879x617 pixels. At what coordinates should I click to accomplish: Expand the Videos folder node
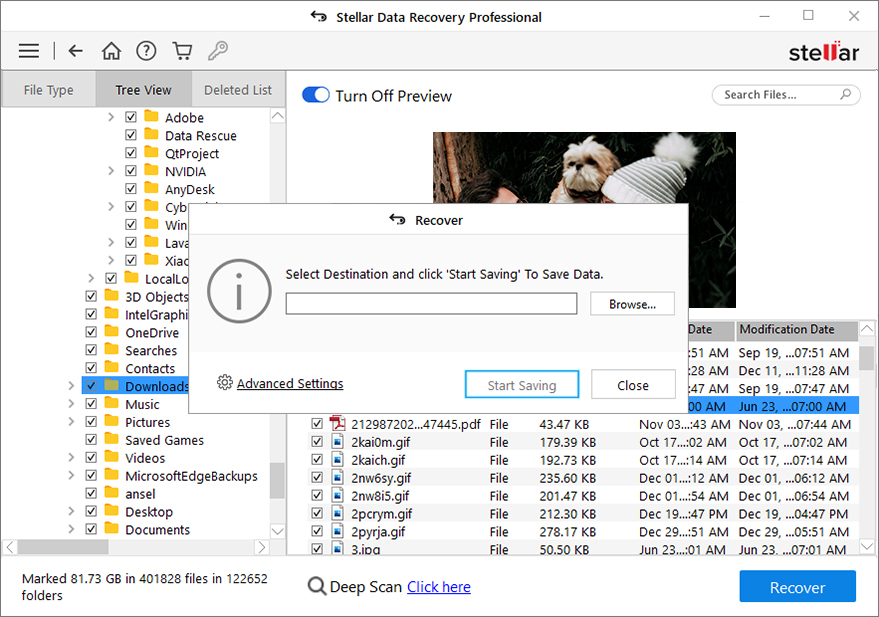(x=71, y=457)
